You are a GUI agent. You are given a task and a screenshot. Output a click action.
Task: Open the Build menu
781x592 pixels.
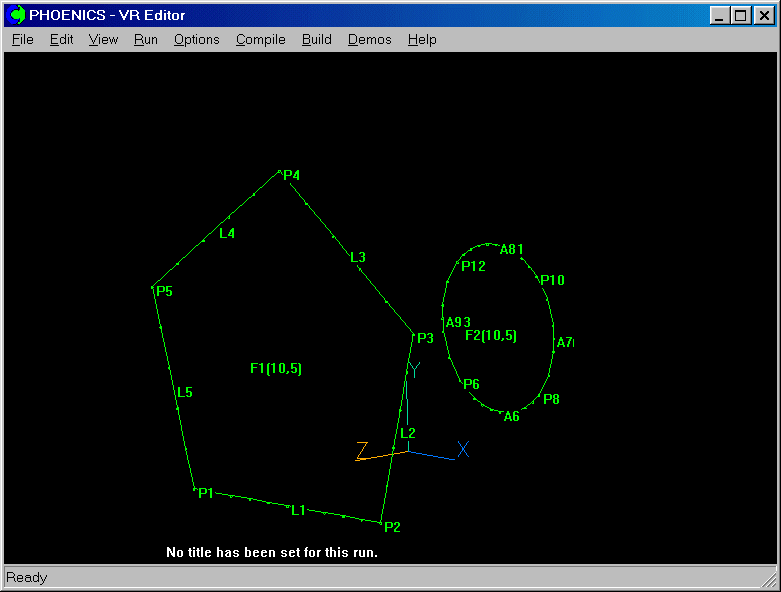316,40
